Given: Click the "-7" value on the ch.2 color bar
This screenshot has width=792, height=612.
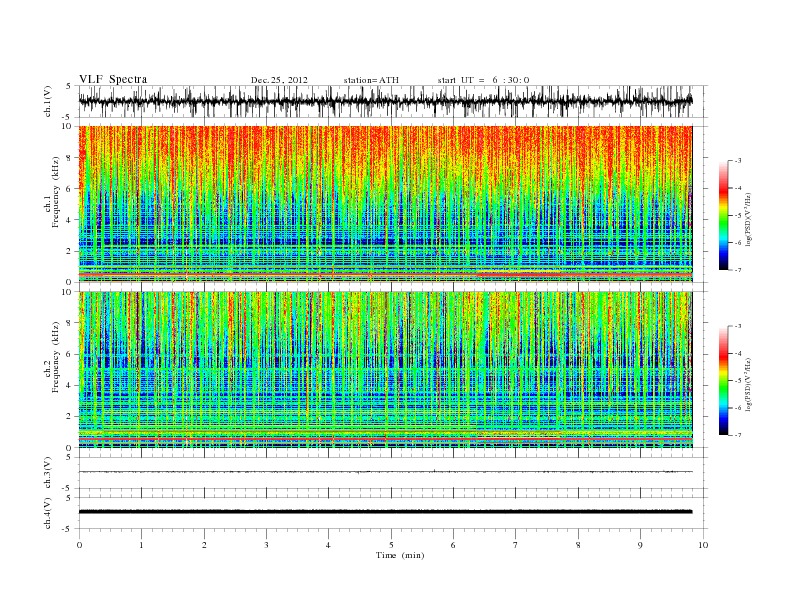Looking at the screenshot, I should pos(738,435).
